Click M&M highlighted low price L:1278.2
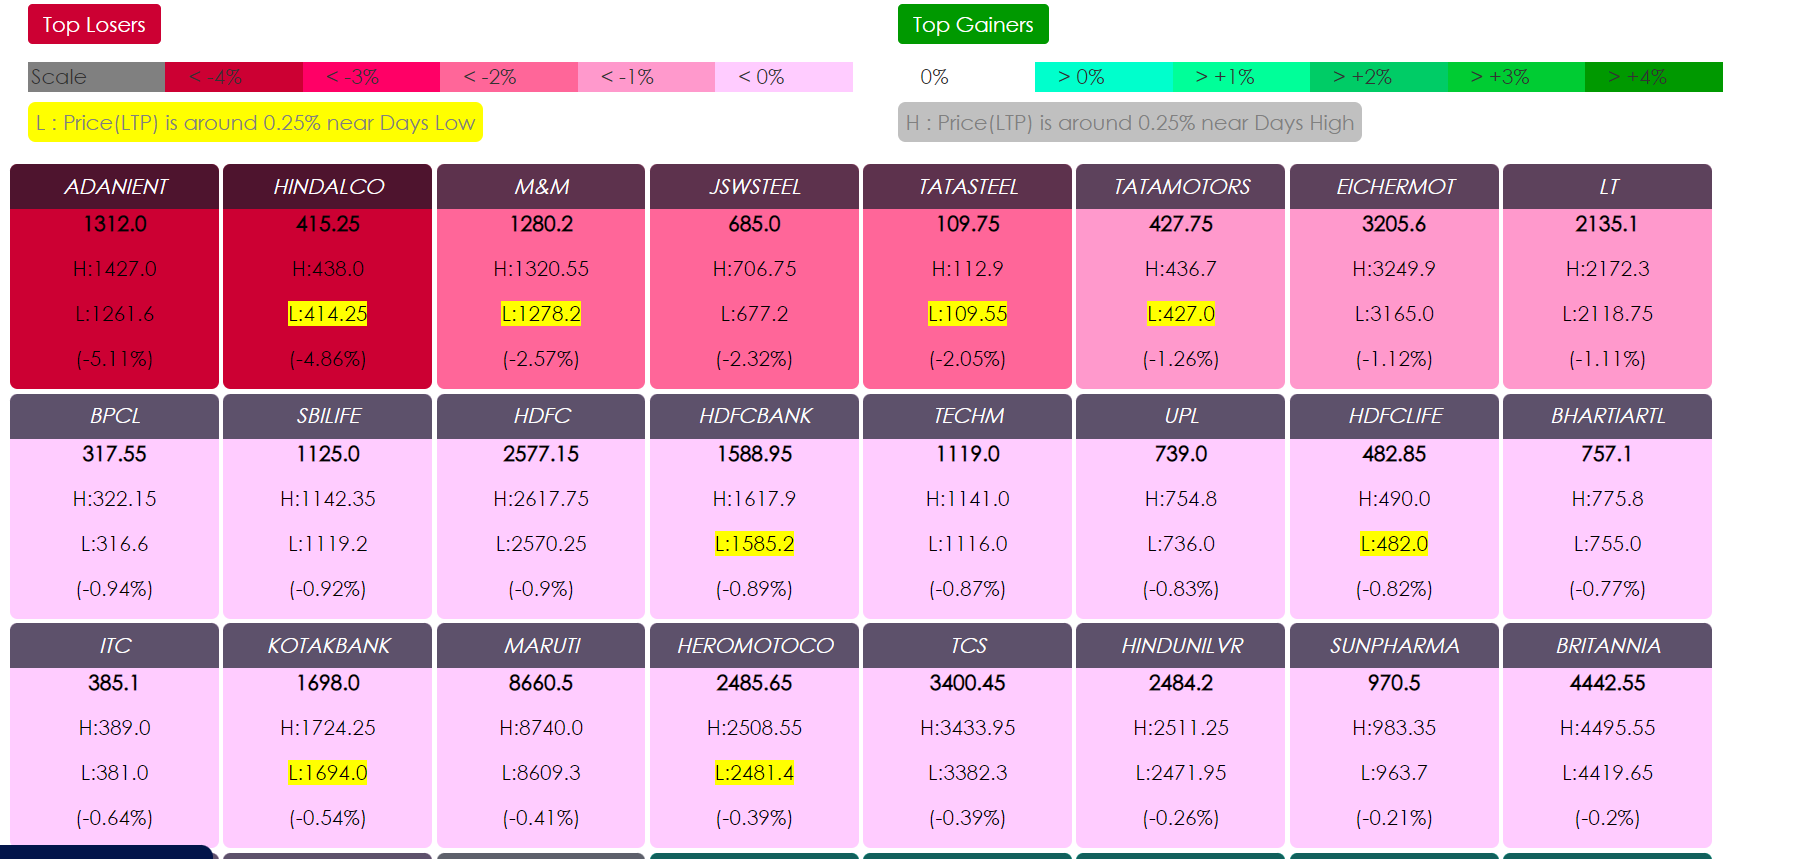1813x859 pixels. (x=541, y=314)
